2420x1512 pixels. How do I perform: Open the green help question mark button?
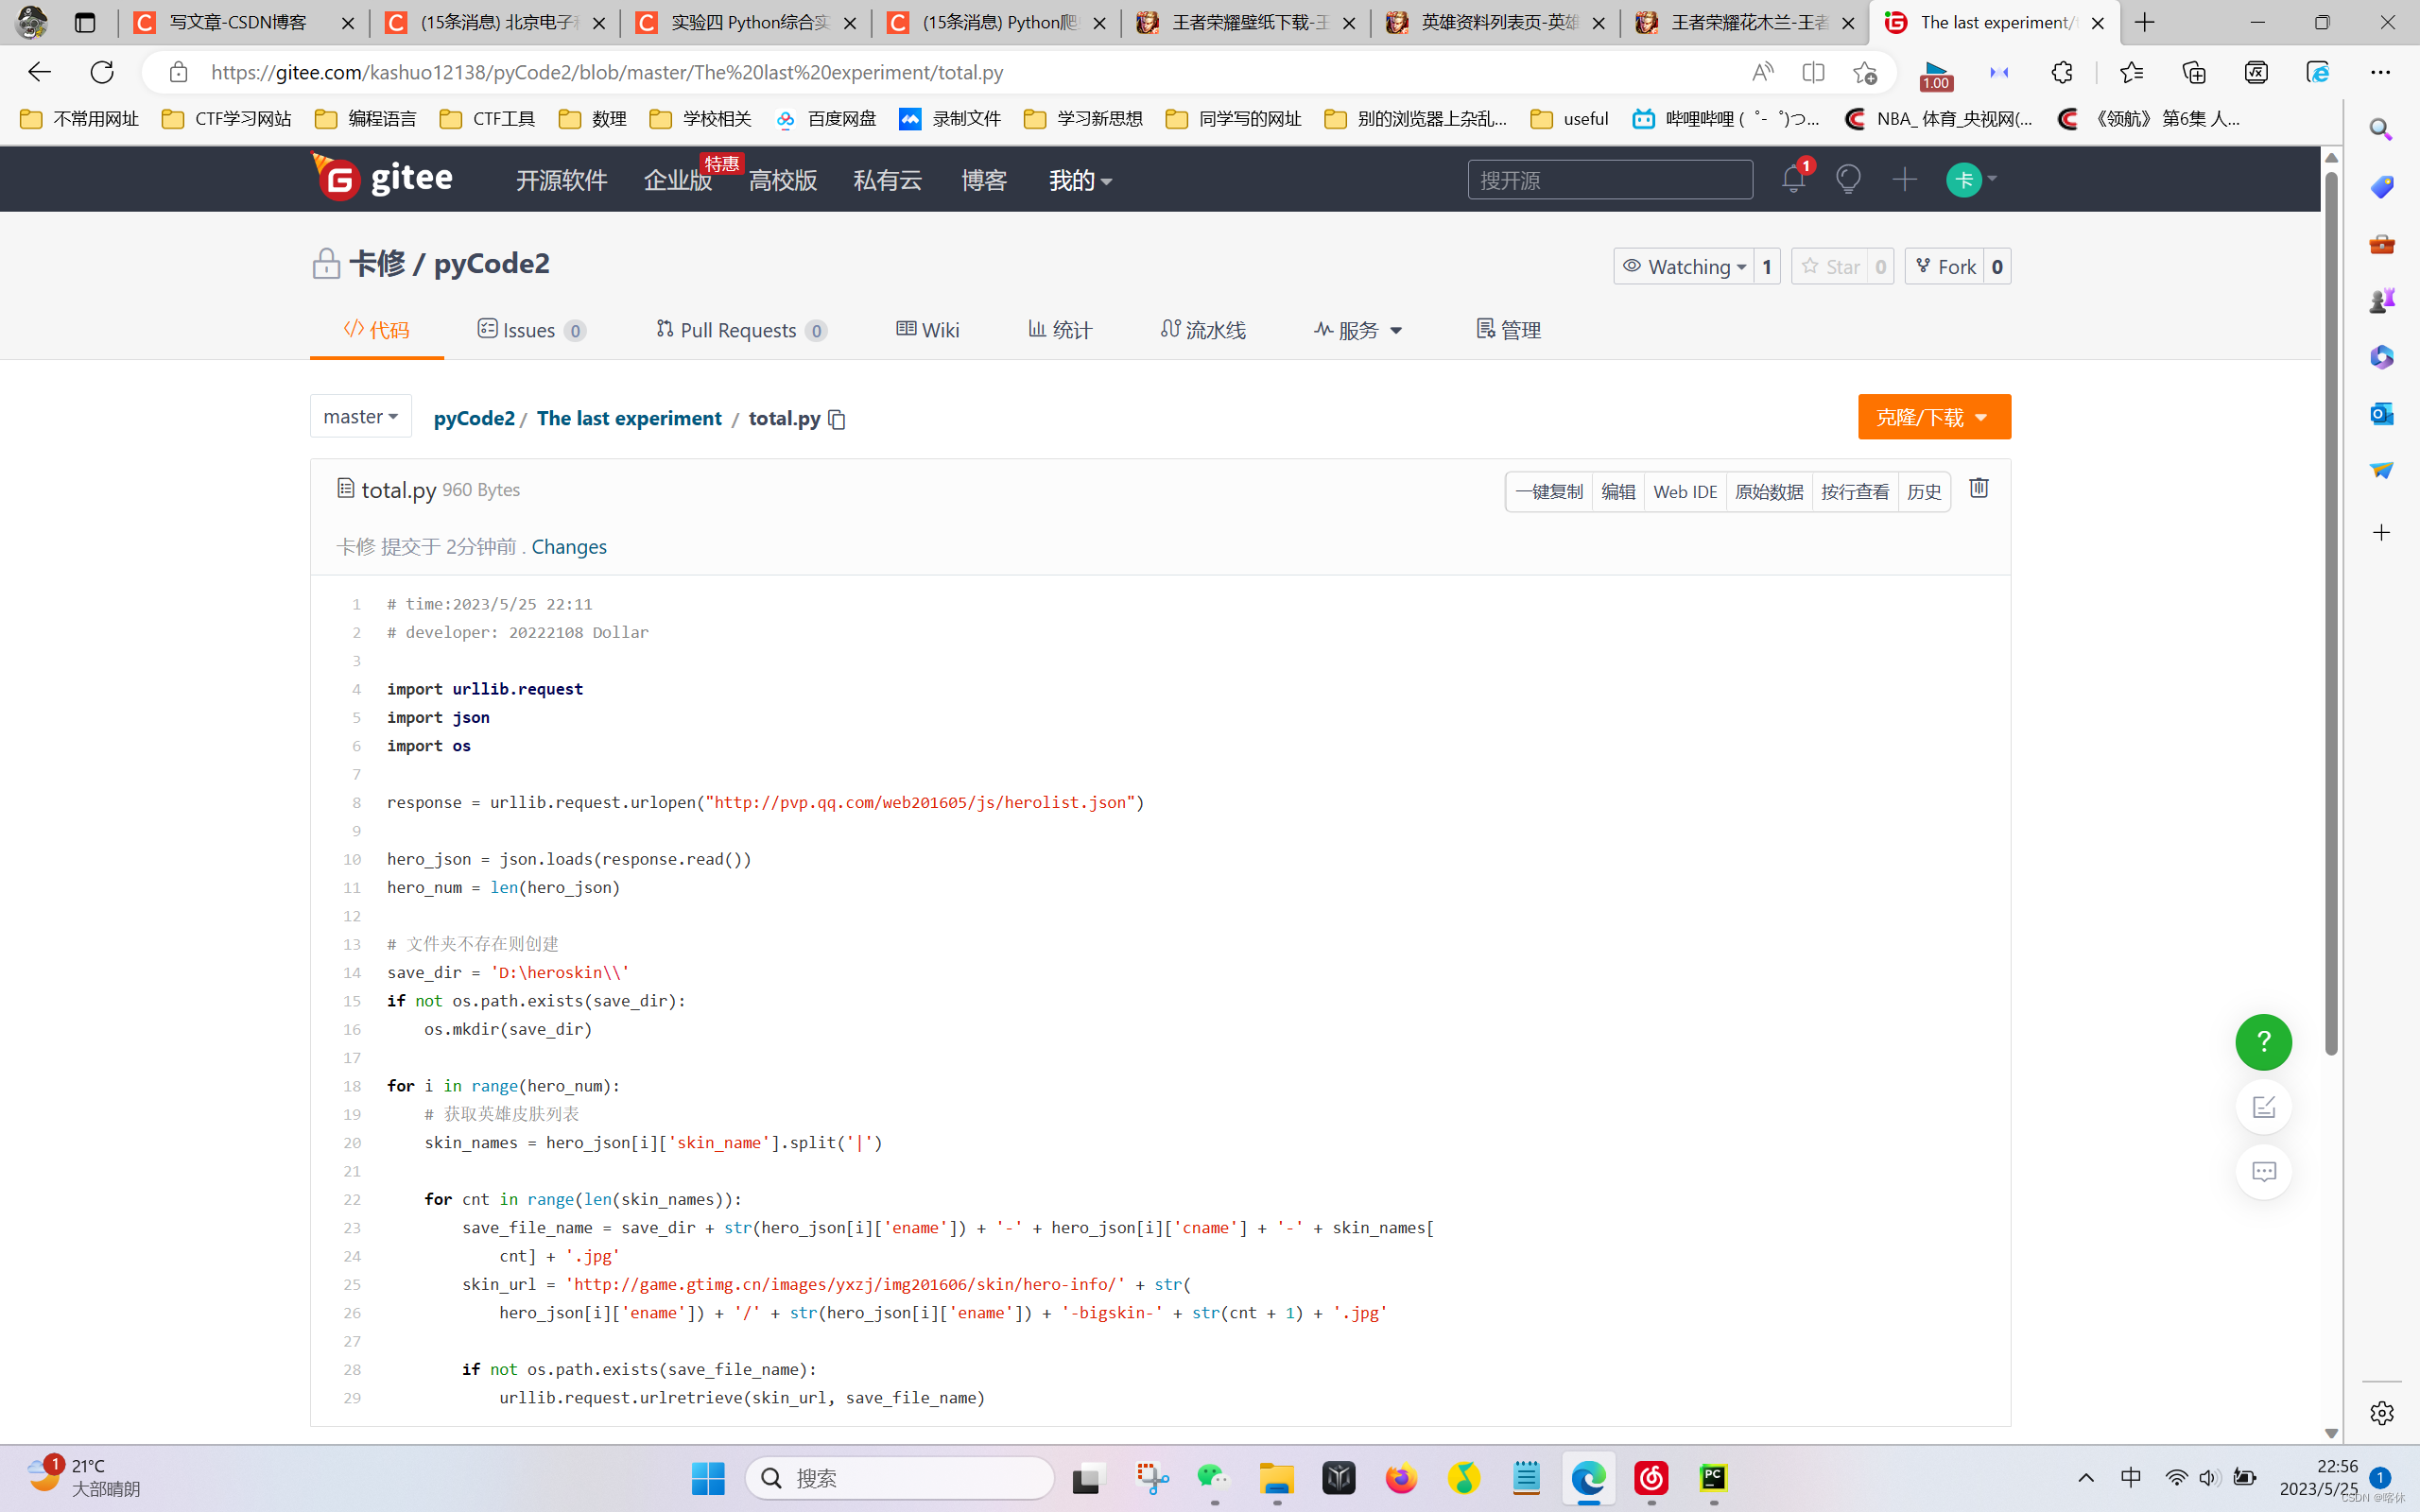coord(2263,1042)
